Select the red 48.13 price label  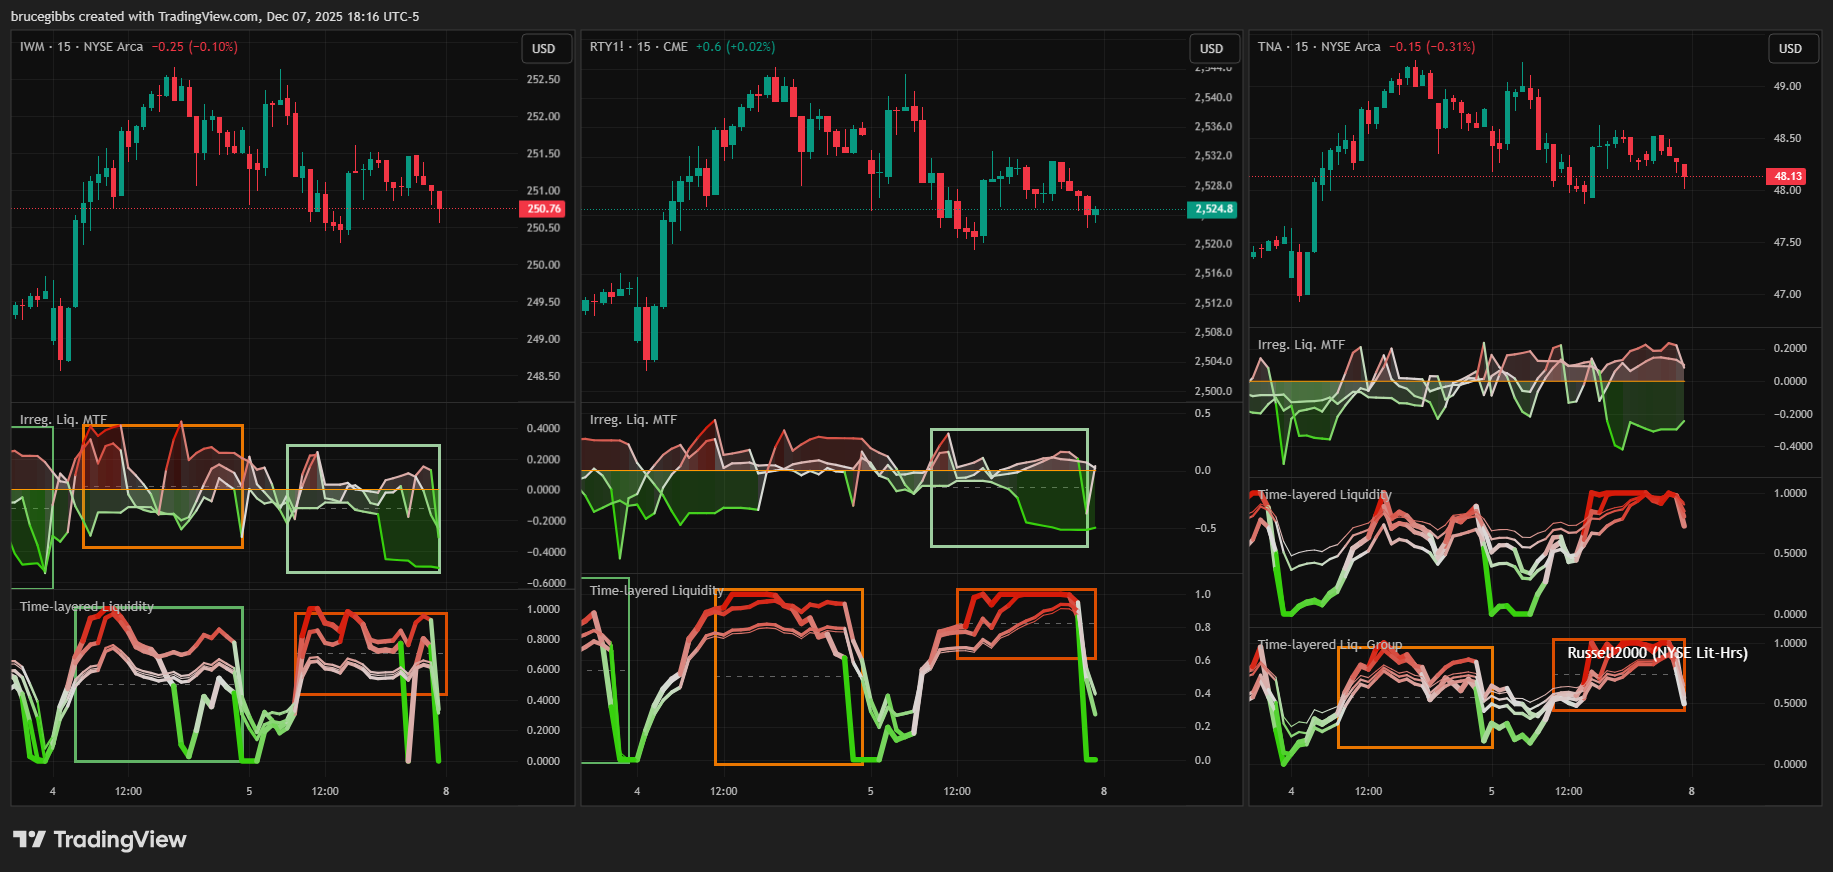pos(1787,177)
